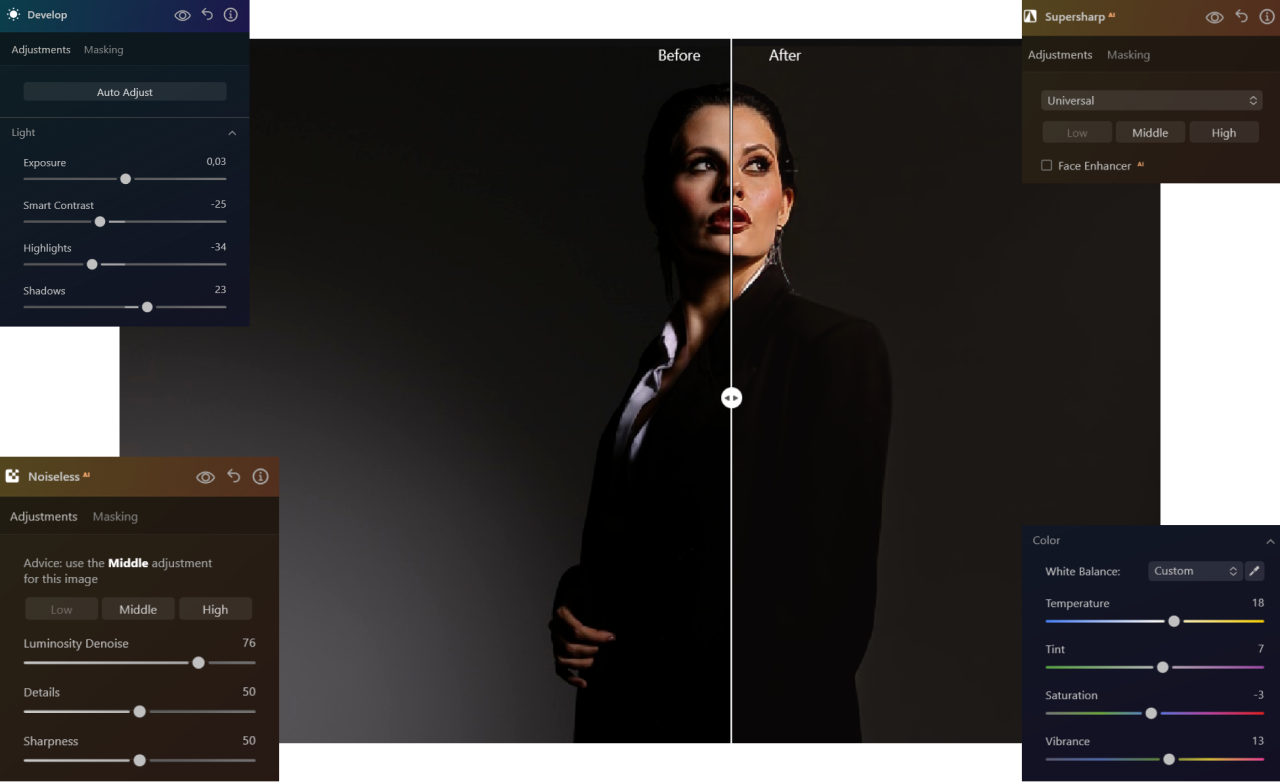Select Adjustments tab in Supersharp panel
Viewport: 1280px width, 782px height.
point(1060,55)
